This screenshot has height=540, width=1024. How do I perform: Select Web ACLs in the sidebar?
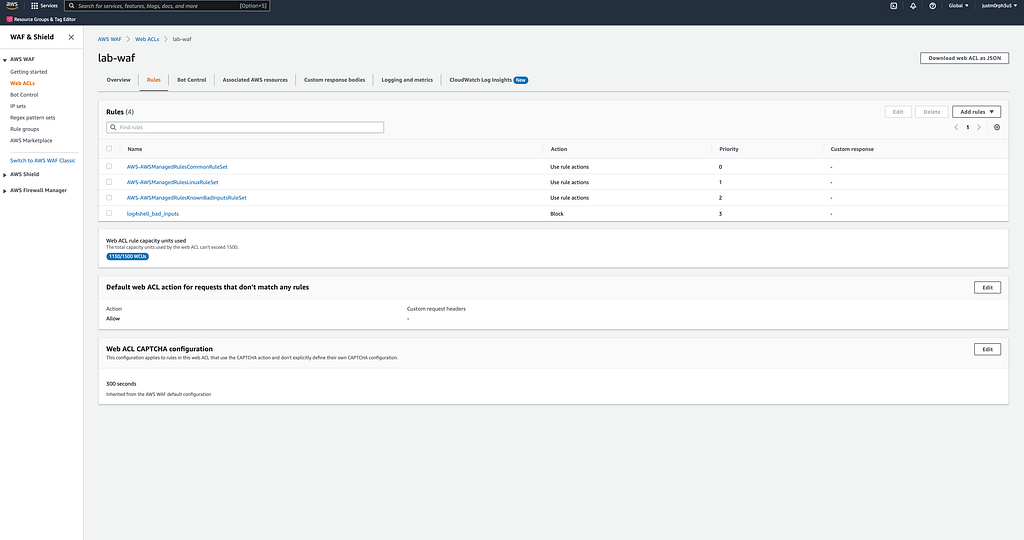22,84
